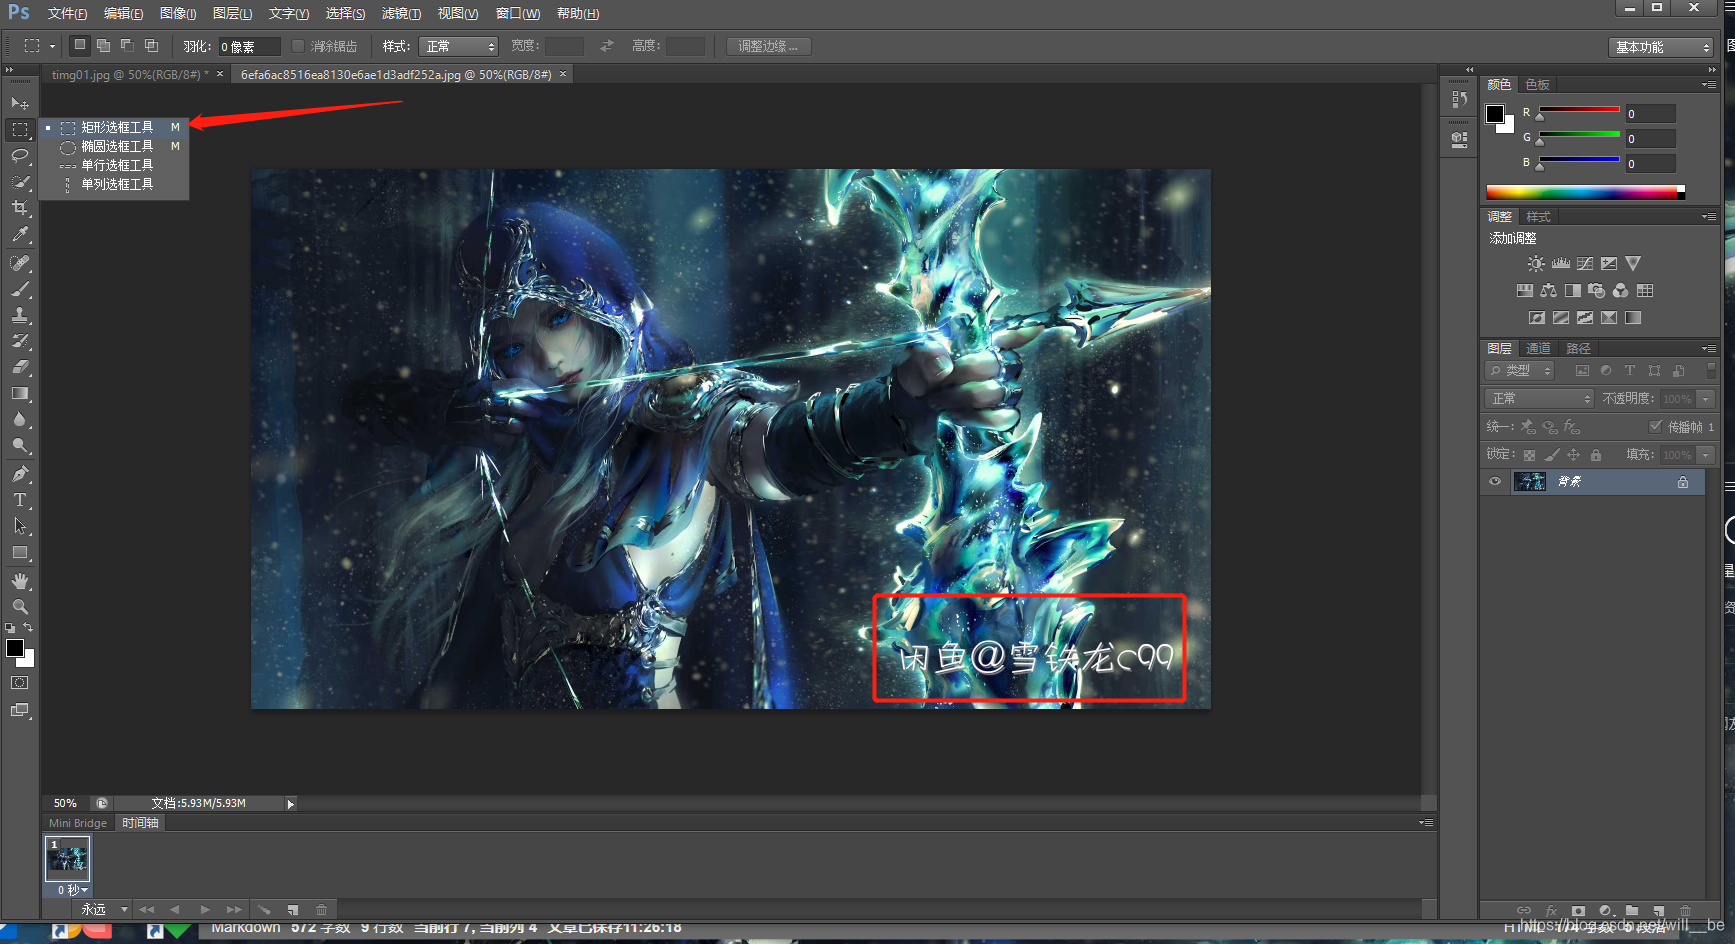Duplicate the selected timeline frame
Image resolution: width=1735 pixels, height=944 pixels.
[293, 909]
